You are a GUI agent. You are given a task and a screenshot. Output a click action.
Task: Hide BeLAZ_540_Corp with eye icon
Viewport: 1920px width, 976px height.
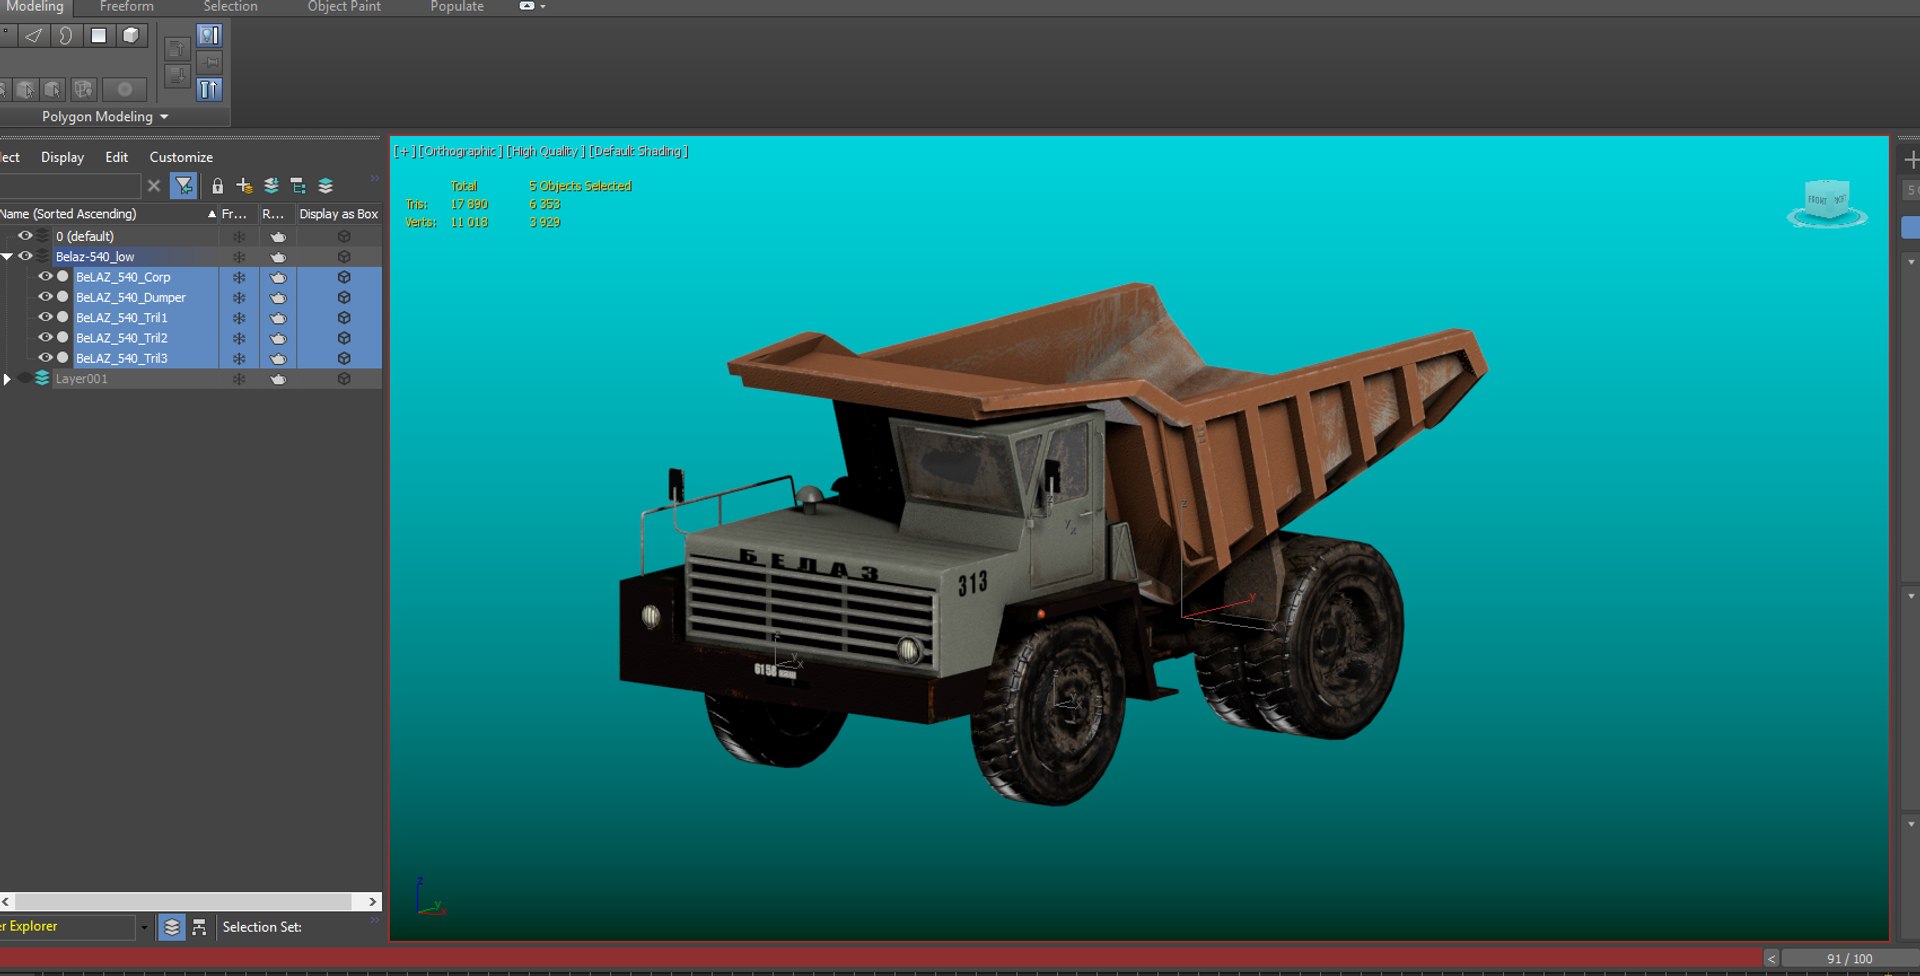pyautogui.click(x=45, y=276)
